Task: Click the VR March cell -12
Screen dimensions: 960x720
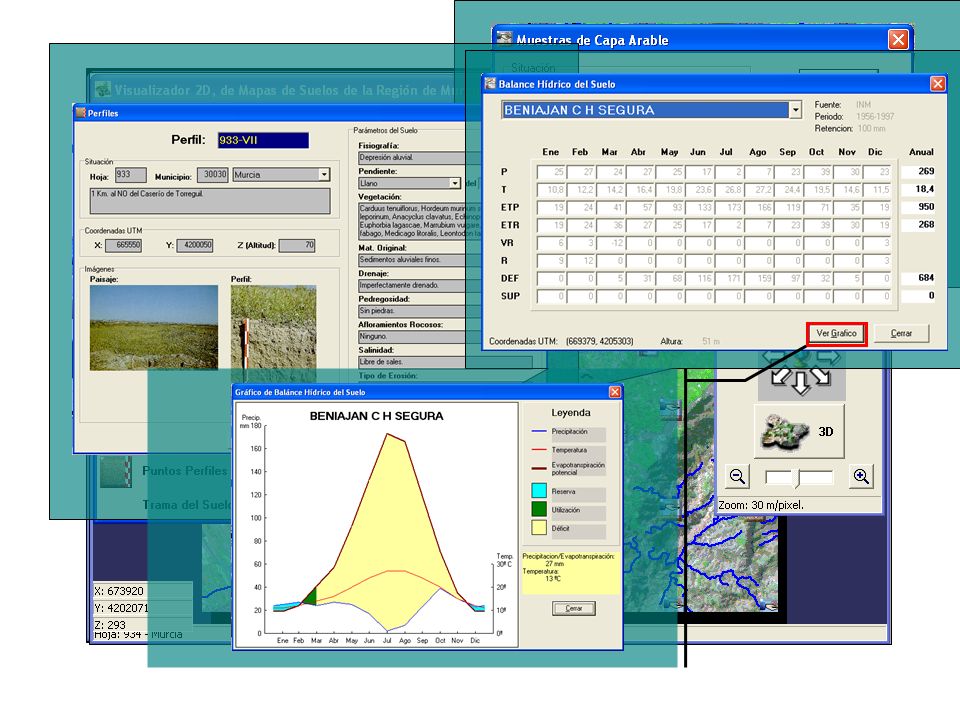Action: [x=611, y=243]
